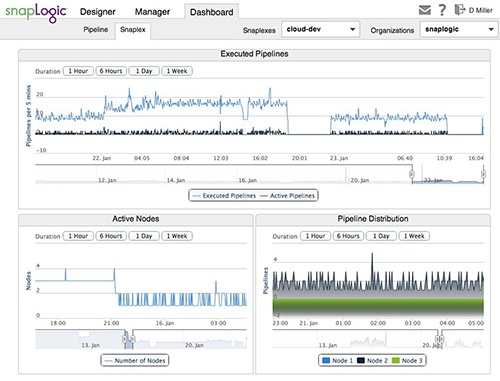Open the Designer tab
Image resolution: width=500 pixels, height=381 pixels.
click(x=98, y=12)
